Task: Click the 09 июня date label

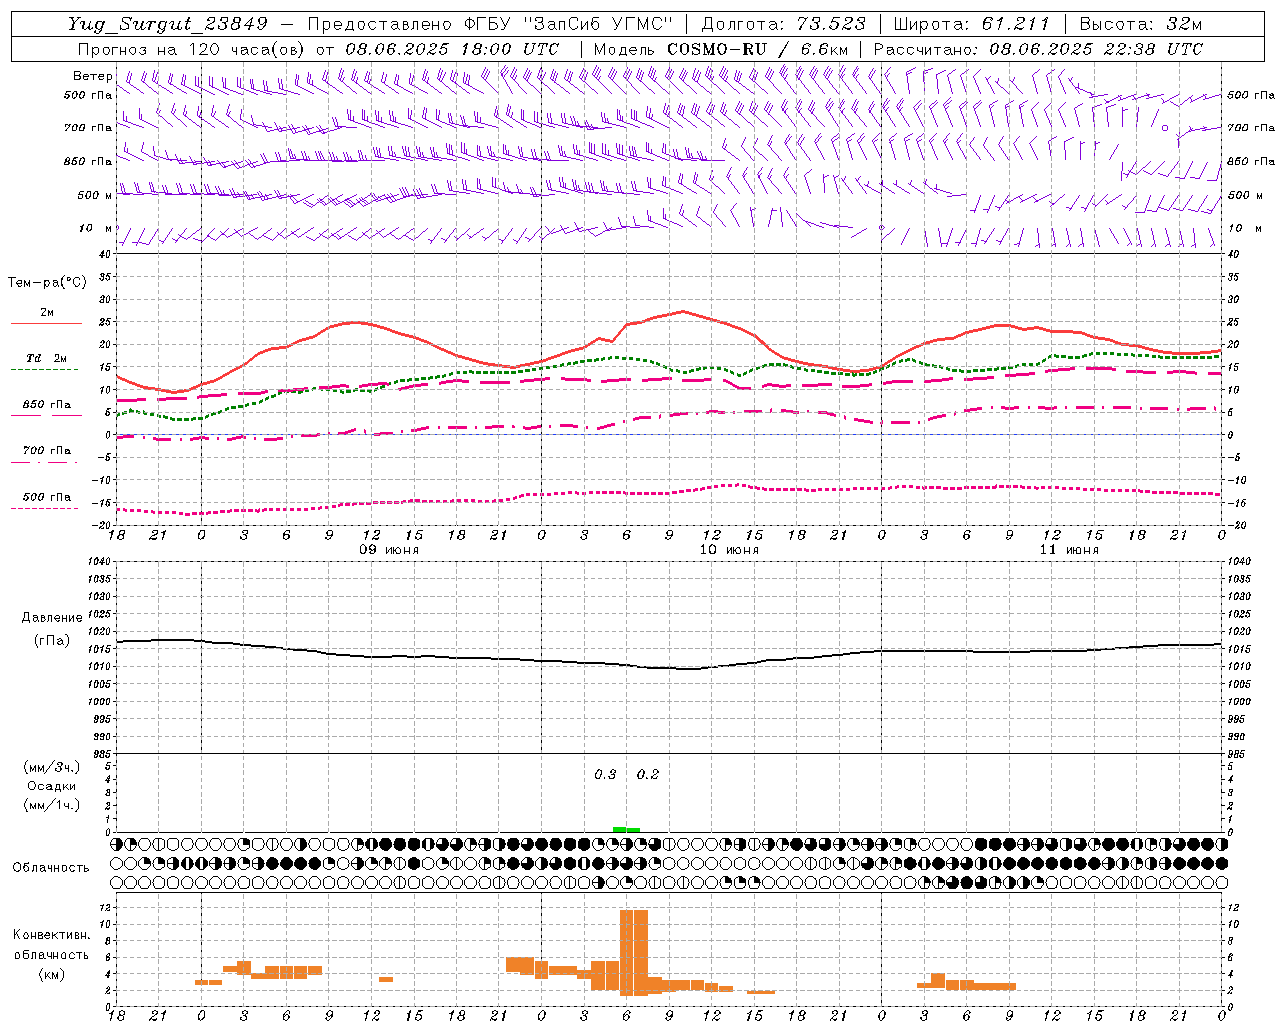Action: (389, 550)
